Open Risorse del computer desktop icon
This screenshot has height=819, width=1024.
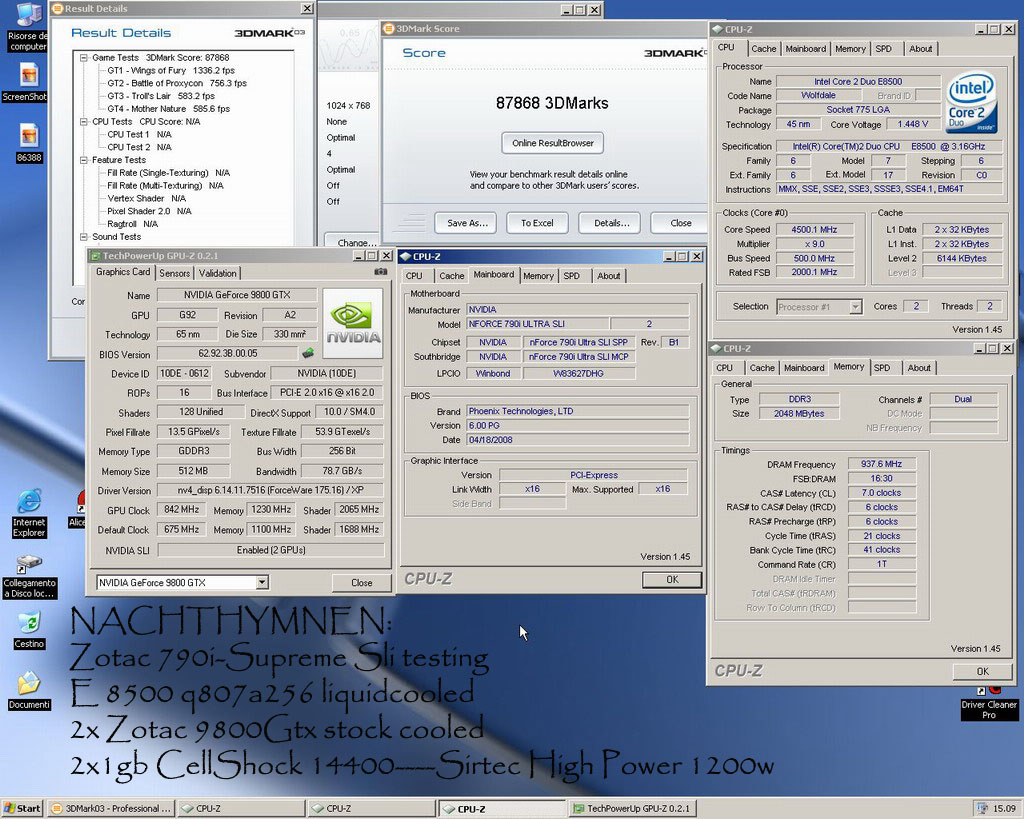tap(27, 27)
